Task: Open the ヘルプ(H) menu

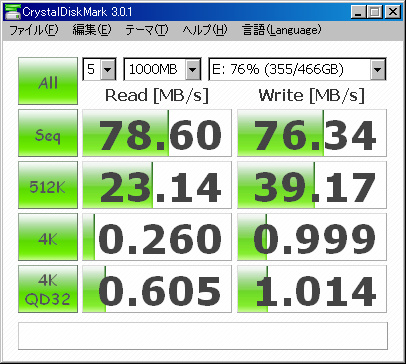Action: pyautogui.click(x=205, y=30)
